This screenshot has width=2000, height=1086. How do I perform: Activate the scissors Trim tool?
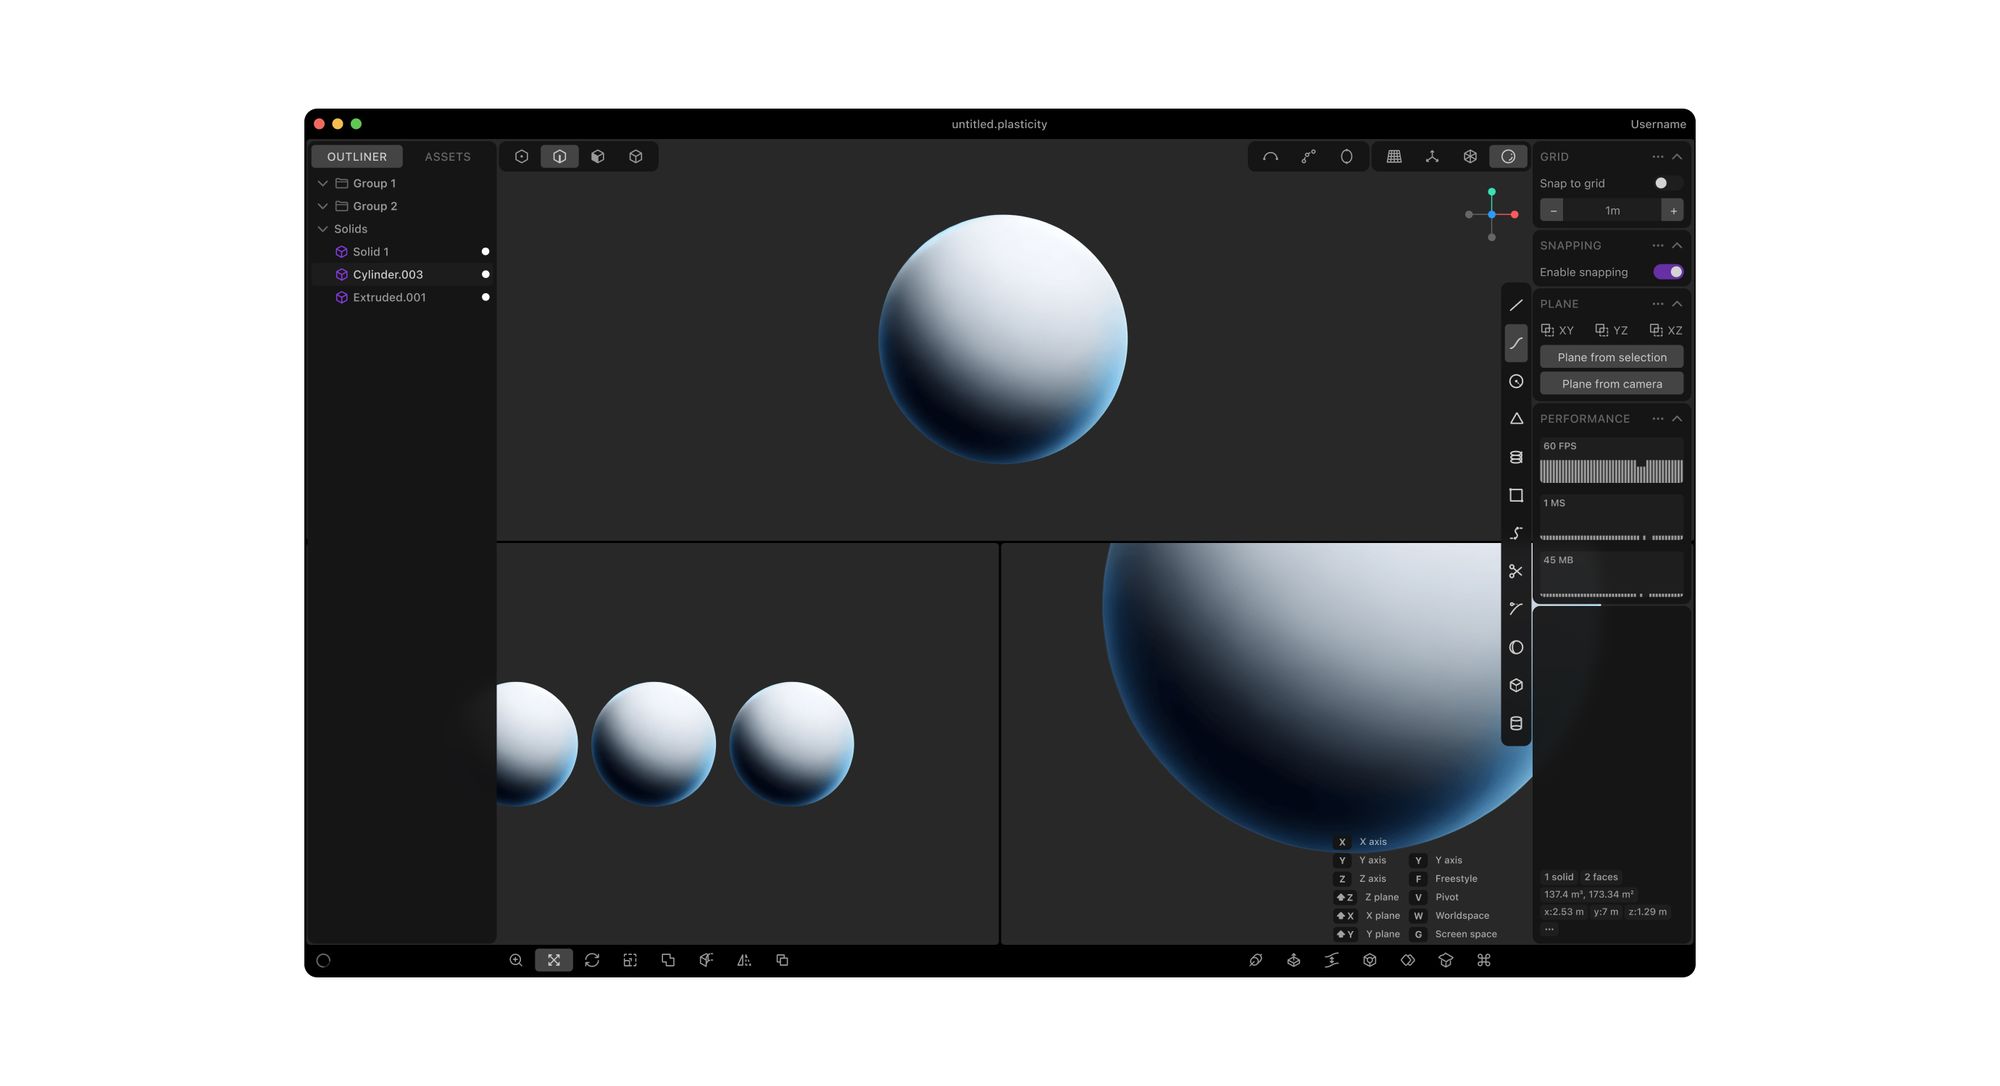(1516, 571)
